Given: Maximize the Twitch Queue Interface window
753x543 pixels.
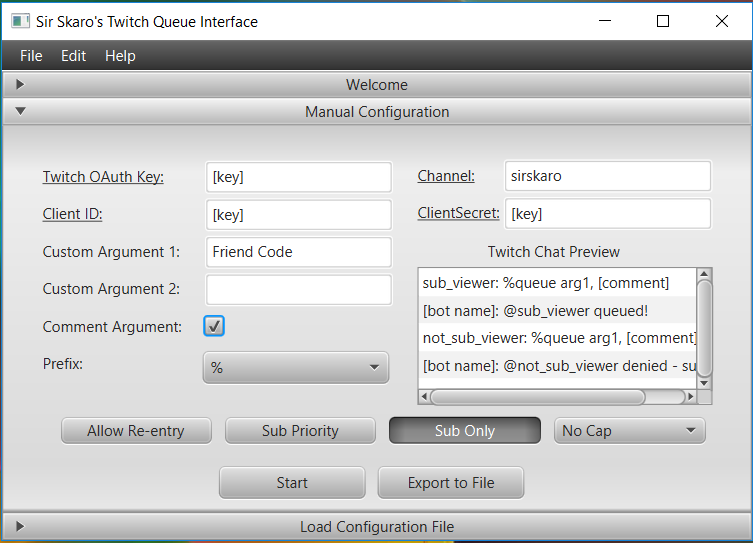Looking at the screenshot, I should coord(663,21).
